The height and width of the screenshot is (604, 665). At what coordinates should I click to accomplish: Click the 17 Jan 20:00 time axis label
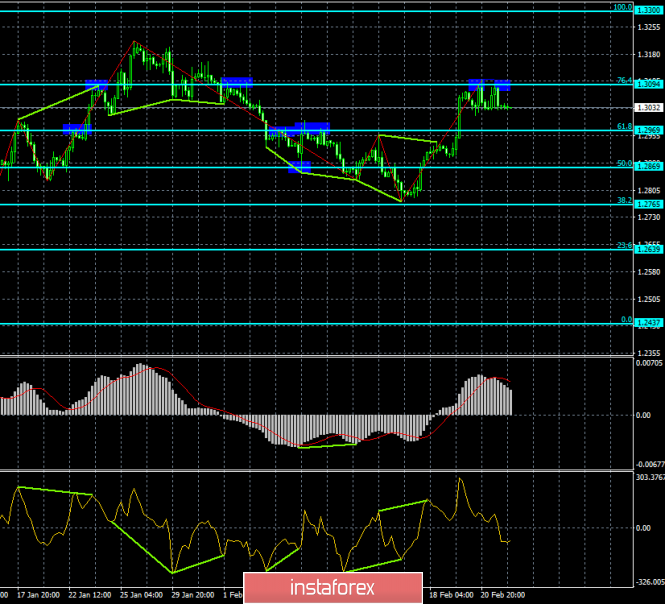click(x=38, y=595)
